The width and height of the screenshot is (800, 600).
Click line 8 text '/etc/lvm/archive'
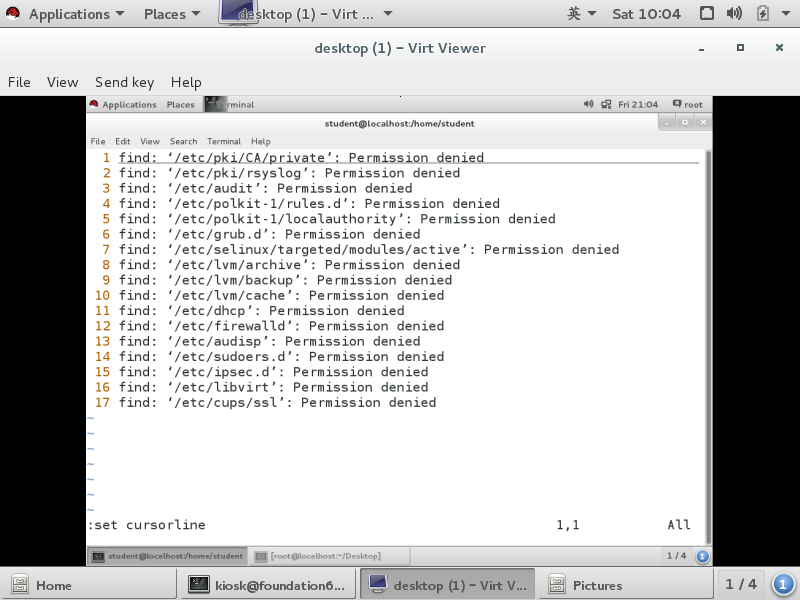point(237,265)
